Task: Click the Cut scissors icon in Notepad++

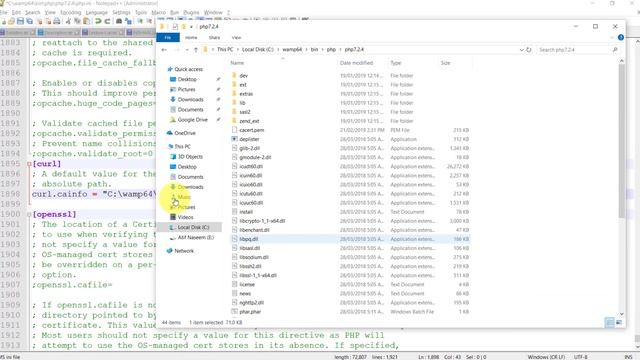Action: (68, 21)
